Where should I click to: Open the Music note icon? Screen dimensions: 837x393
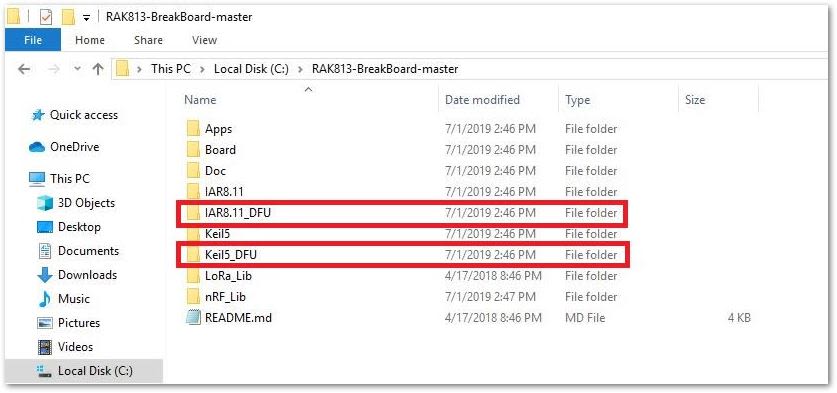pos(45,299)
